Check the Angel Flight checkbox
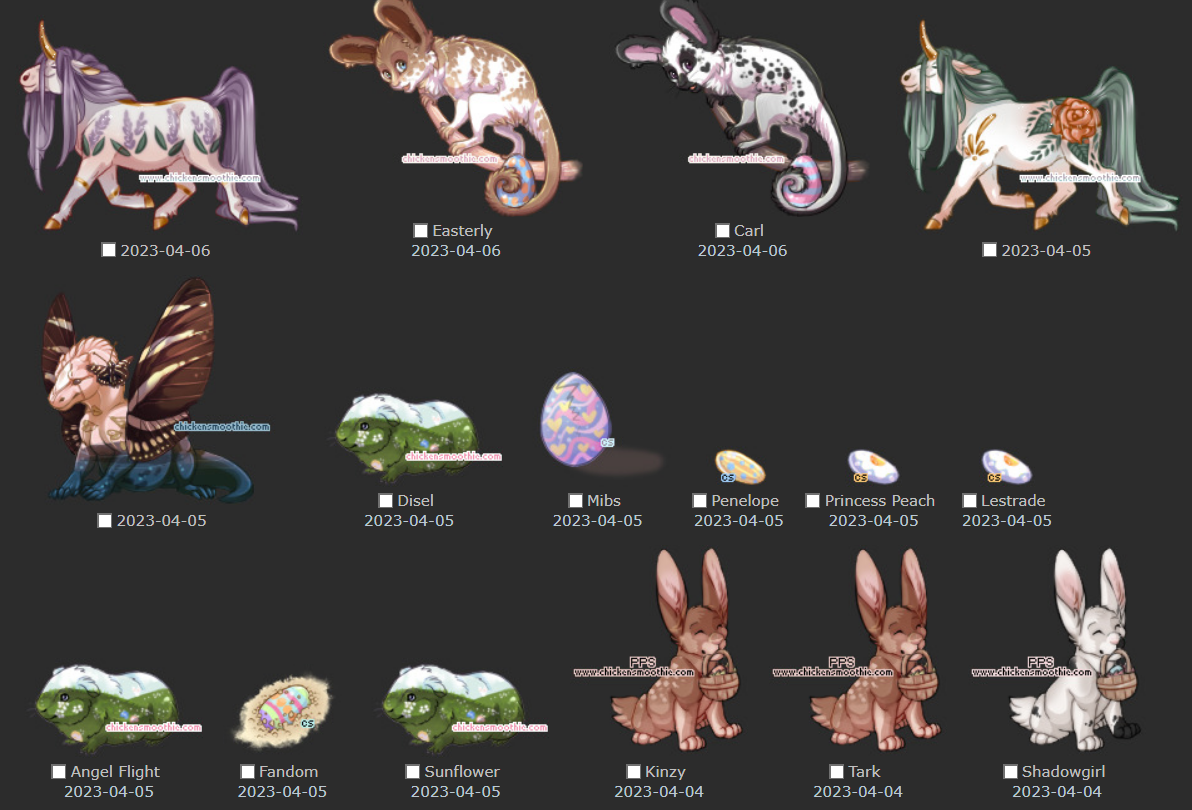This screenshot has height=810, width=1192. (59, 771)
